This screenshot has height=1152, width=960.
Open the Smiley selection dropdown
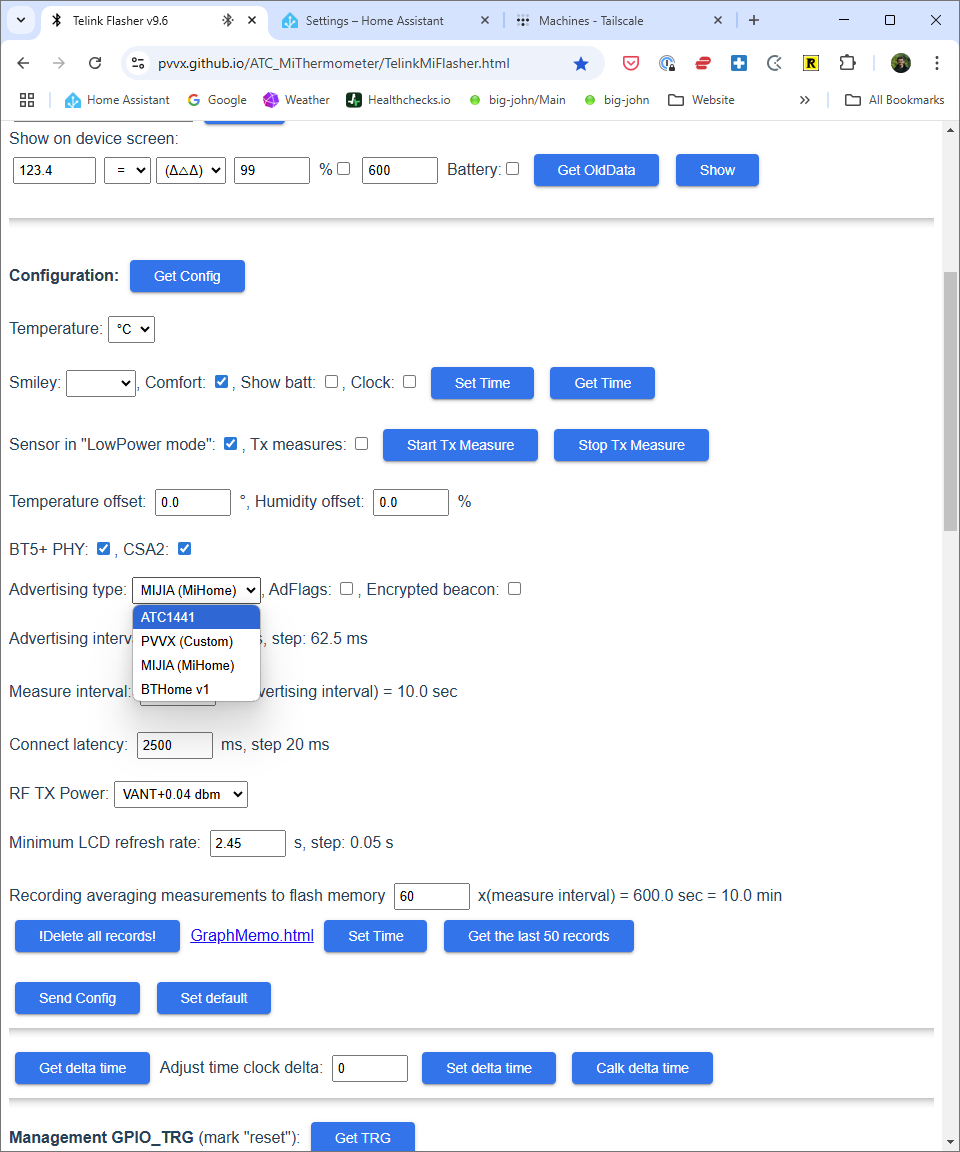101,383
